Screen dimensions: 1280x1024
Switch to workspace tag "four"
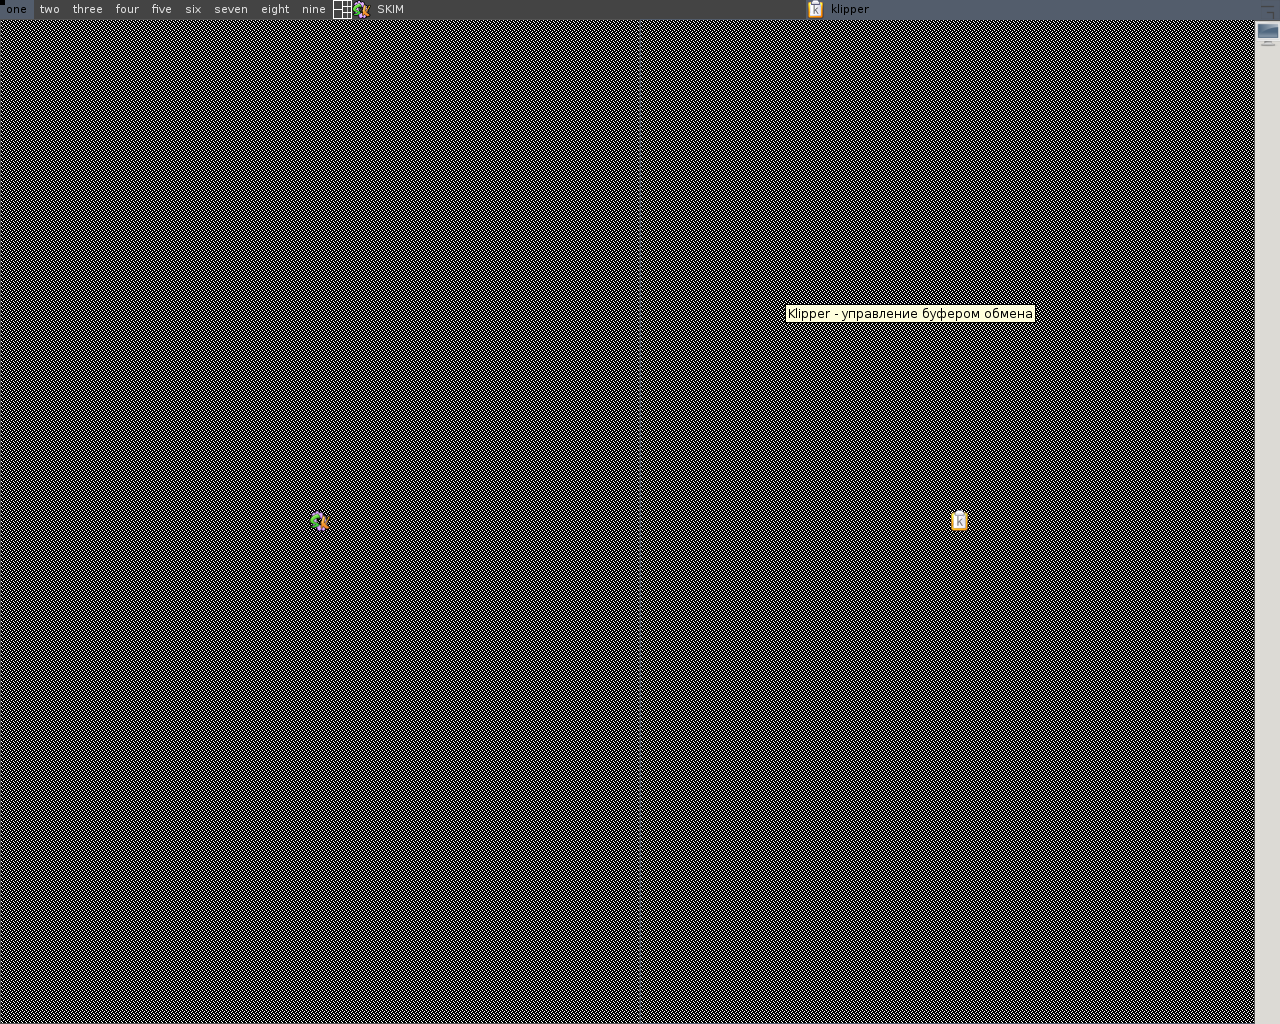[x=127, y=9]
